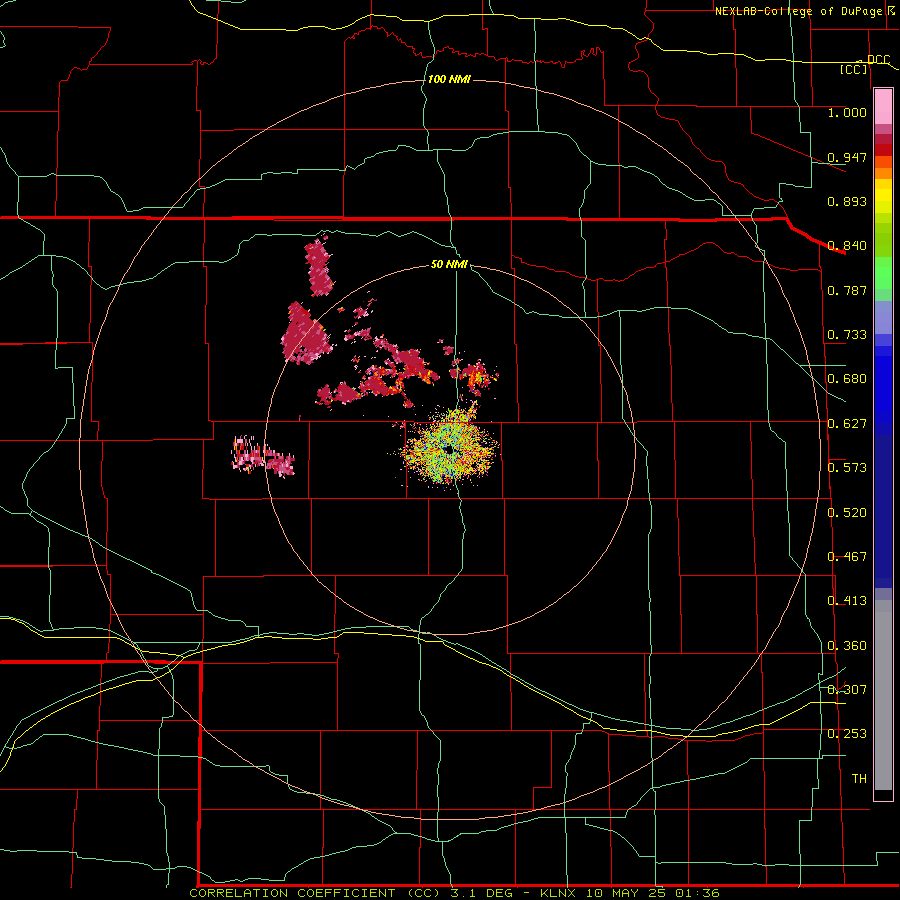The image size is (900, 900).
Task: Click the 3.1 DEG elevation text
Action: click(483, 893)
